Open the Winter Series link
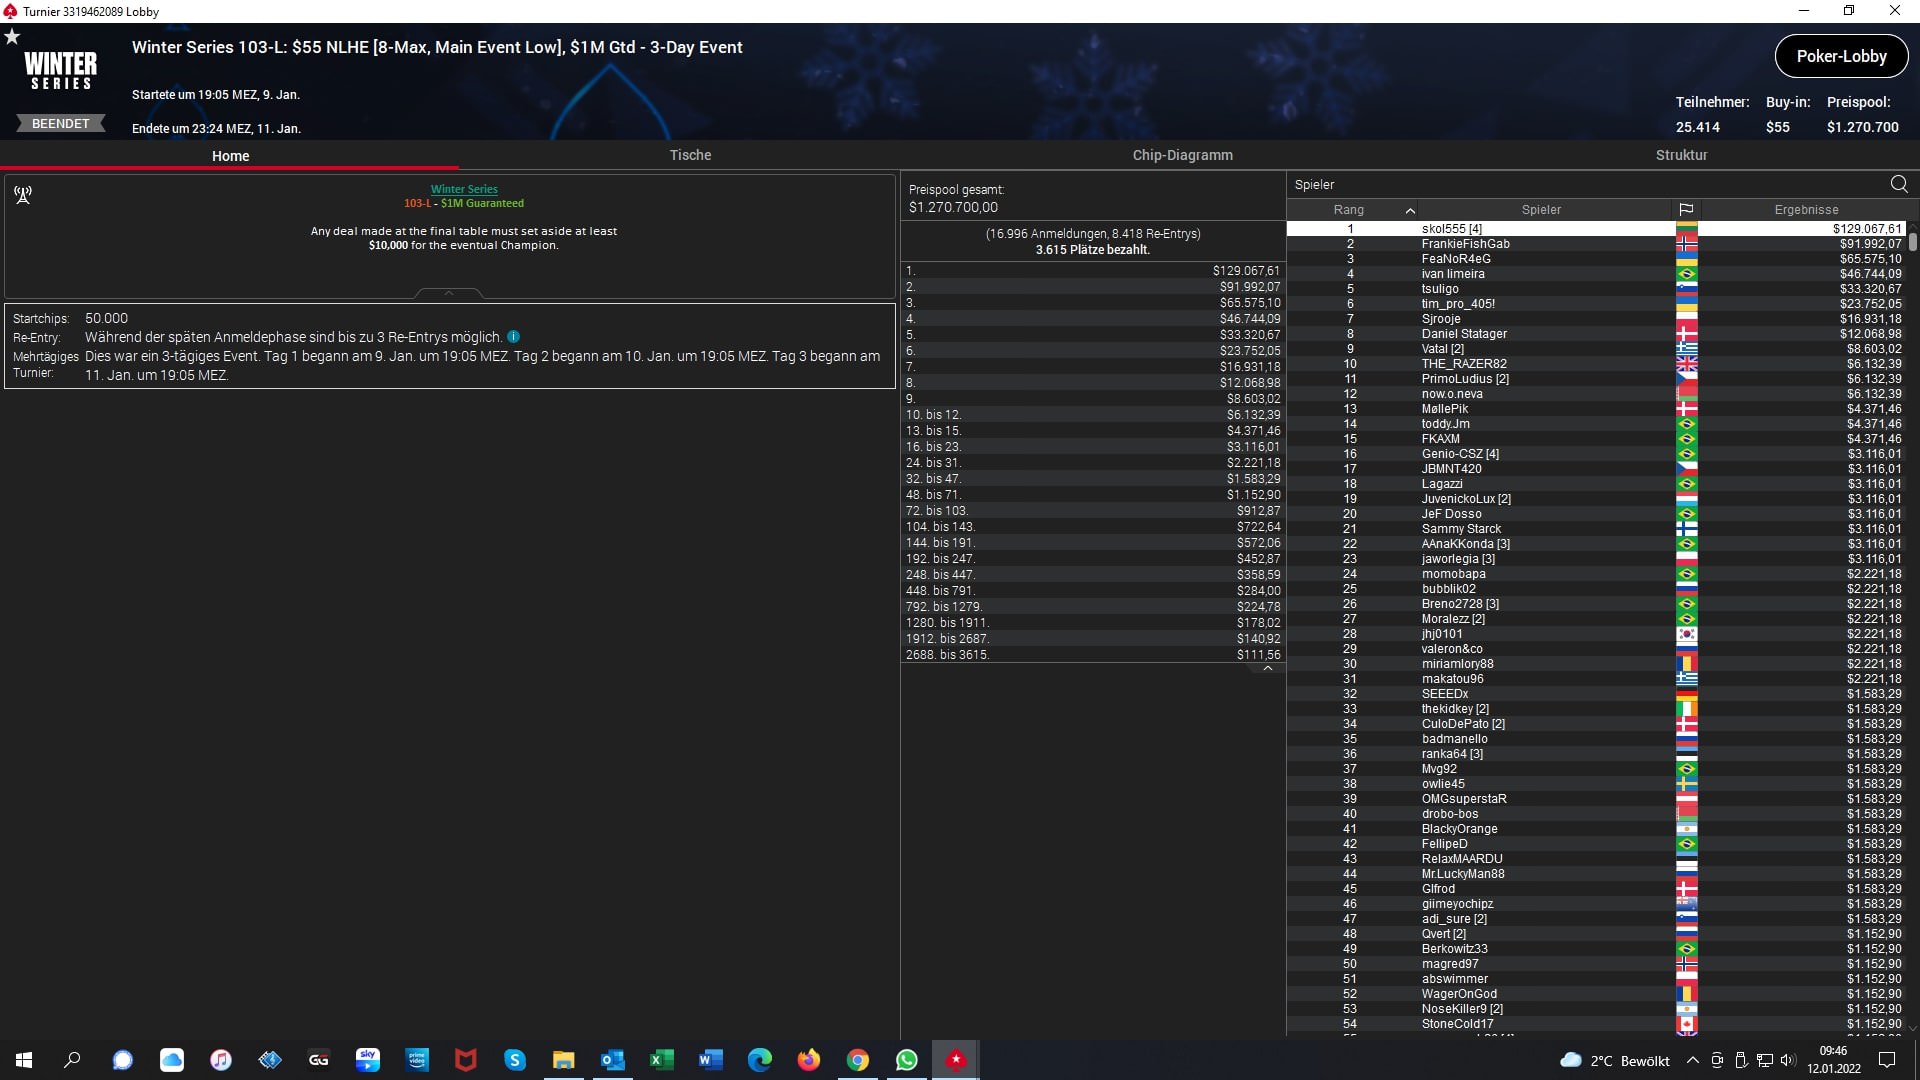The width and height of the screenshot is (1920, 1080). [x=464, y=189]
